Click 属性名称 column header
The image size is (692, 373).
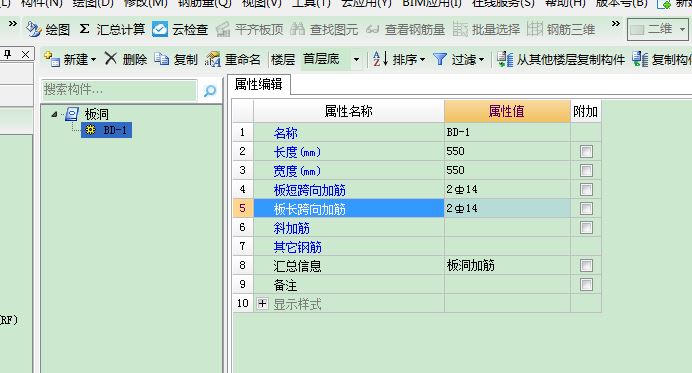click(x=349, y=111)
